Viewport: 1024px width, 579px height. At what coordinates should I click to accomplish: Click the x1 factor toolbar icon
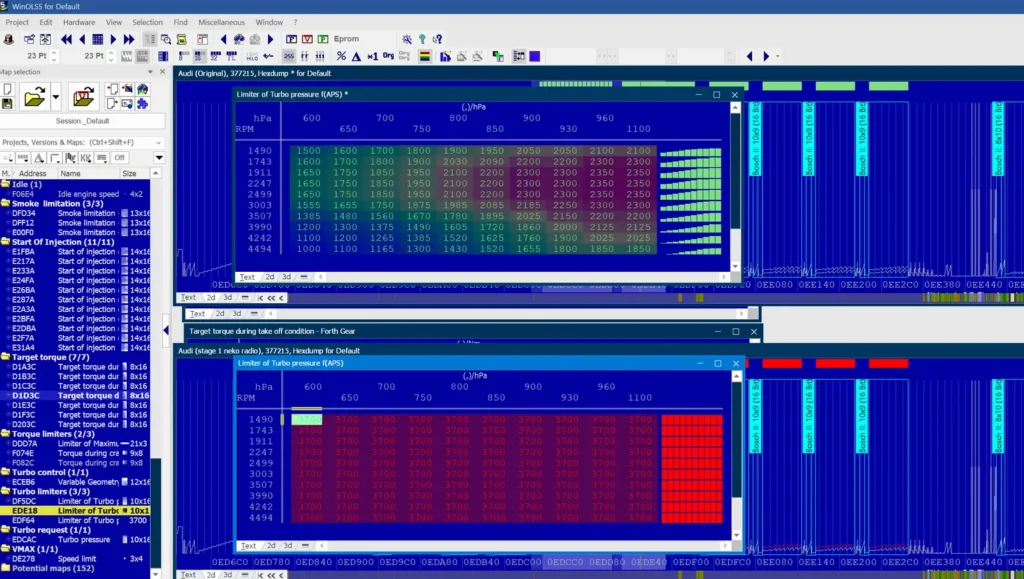click(x=372, y=56)
